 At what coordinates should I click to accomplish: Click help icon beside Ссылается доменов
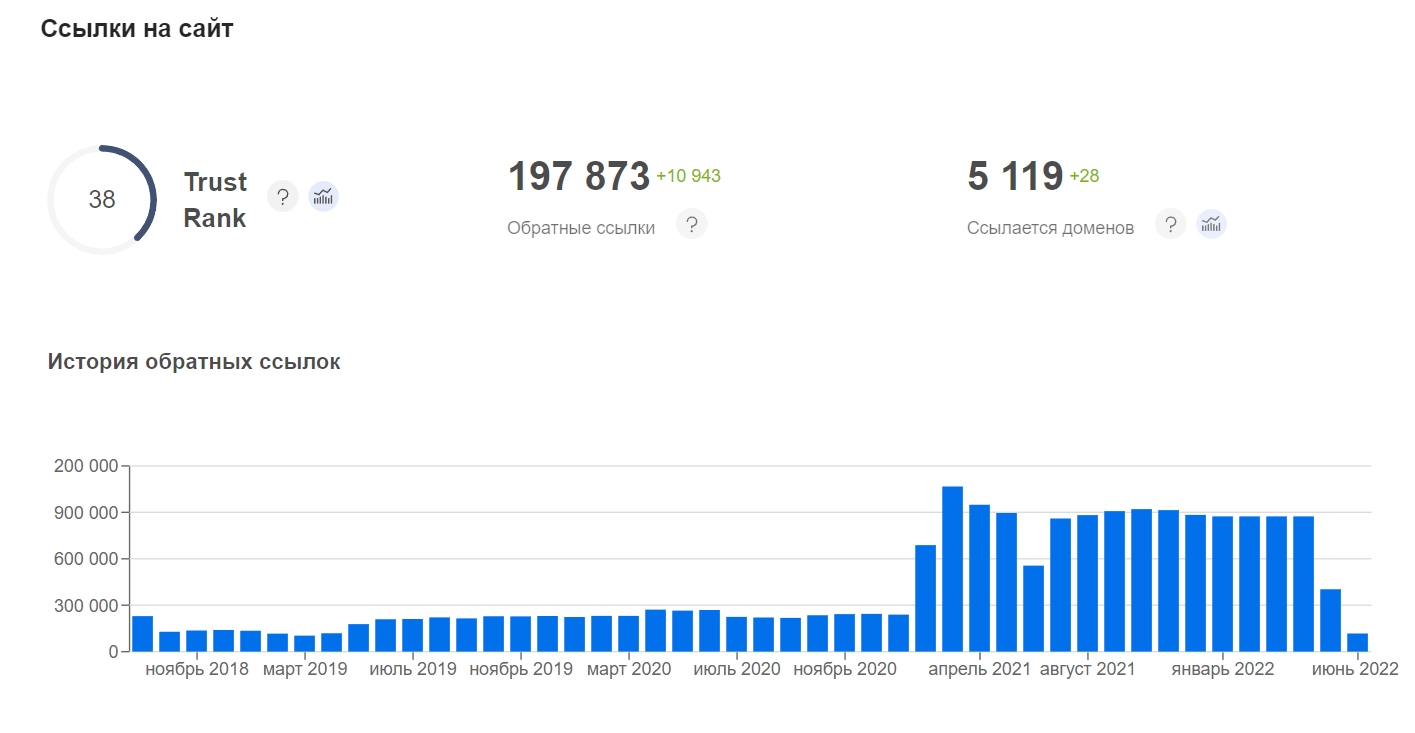pyautogui.click(x=1170, y=225)
